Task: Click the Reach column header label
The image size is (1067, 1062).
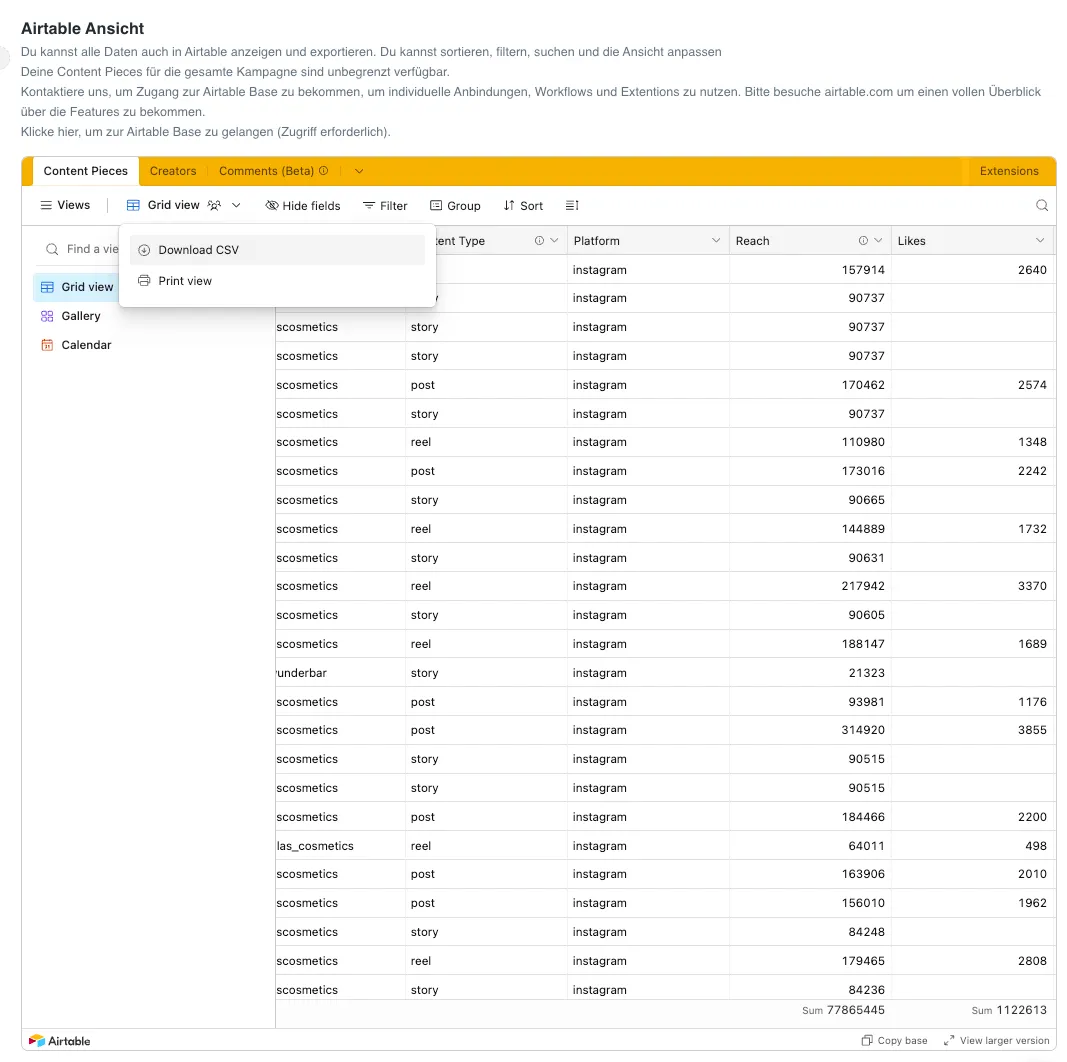Action: point(753,241)
